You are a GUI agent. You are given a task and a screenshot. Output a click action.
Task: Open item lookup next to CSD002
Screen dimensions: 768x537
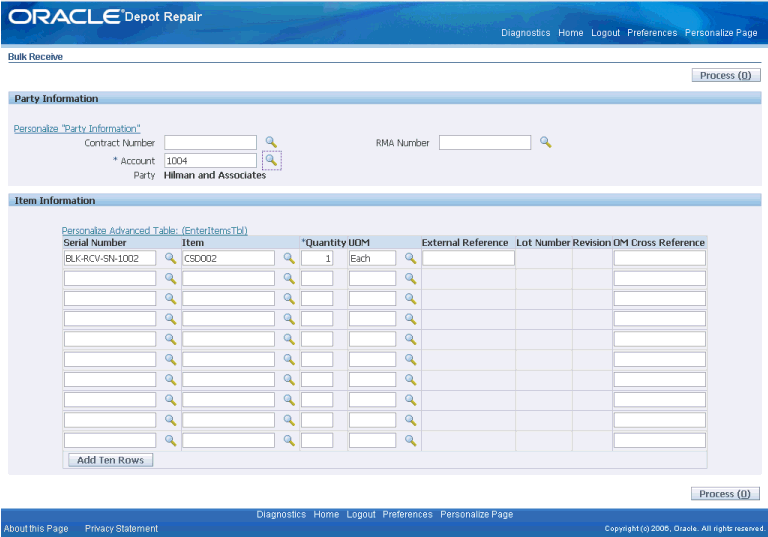289,258
